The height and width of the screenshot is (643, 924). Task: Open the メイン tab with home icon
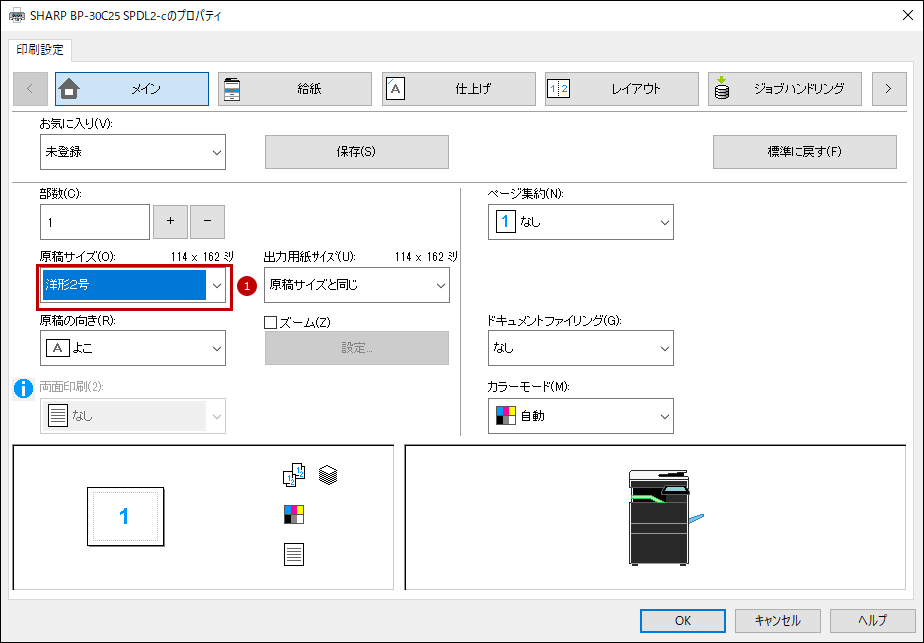coord(131,89)
